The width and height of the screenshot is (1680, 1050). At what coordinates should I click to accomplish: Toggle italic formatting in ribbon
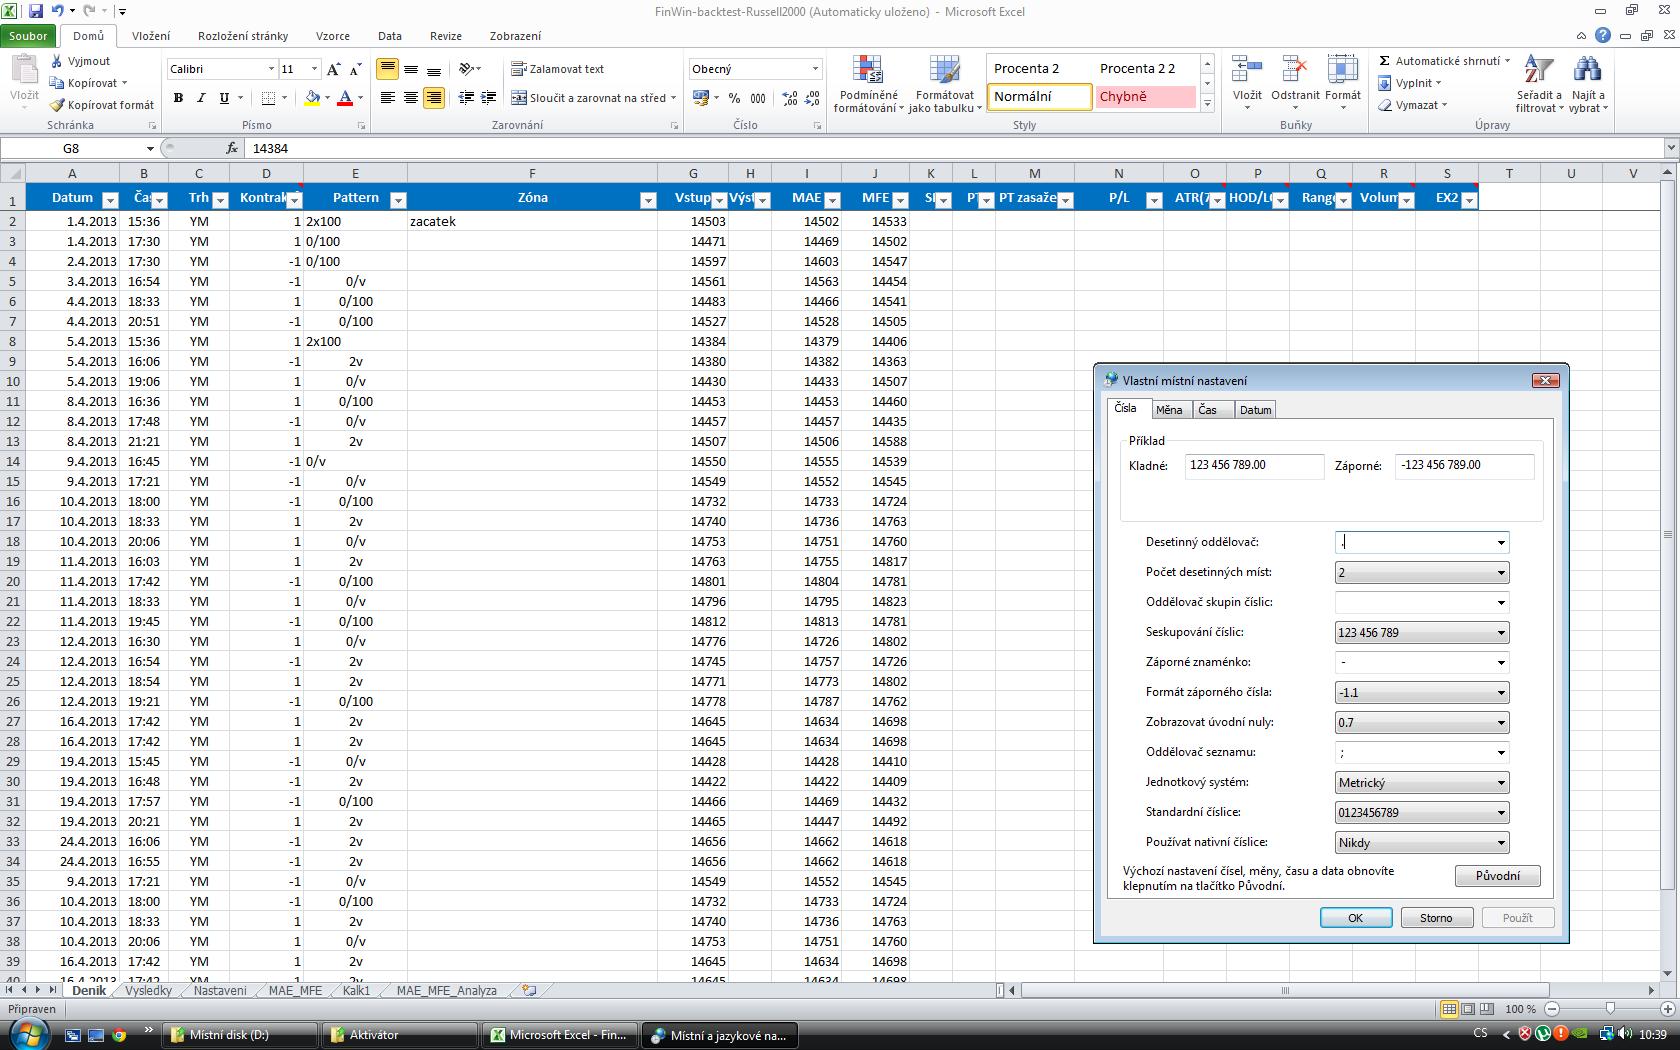201,98
